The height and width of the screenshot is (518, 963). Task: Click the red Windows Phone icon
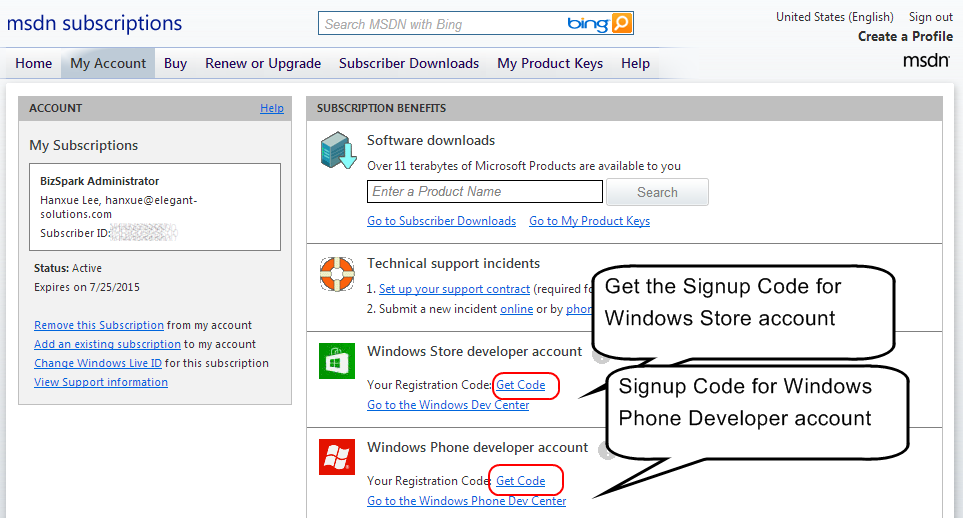pyautogui.click(x=337, y=457)
